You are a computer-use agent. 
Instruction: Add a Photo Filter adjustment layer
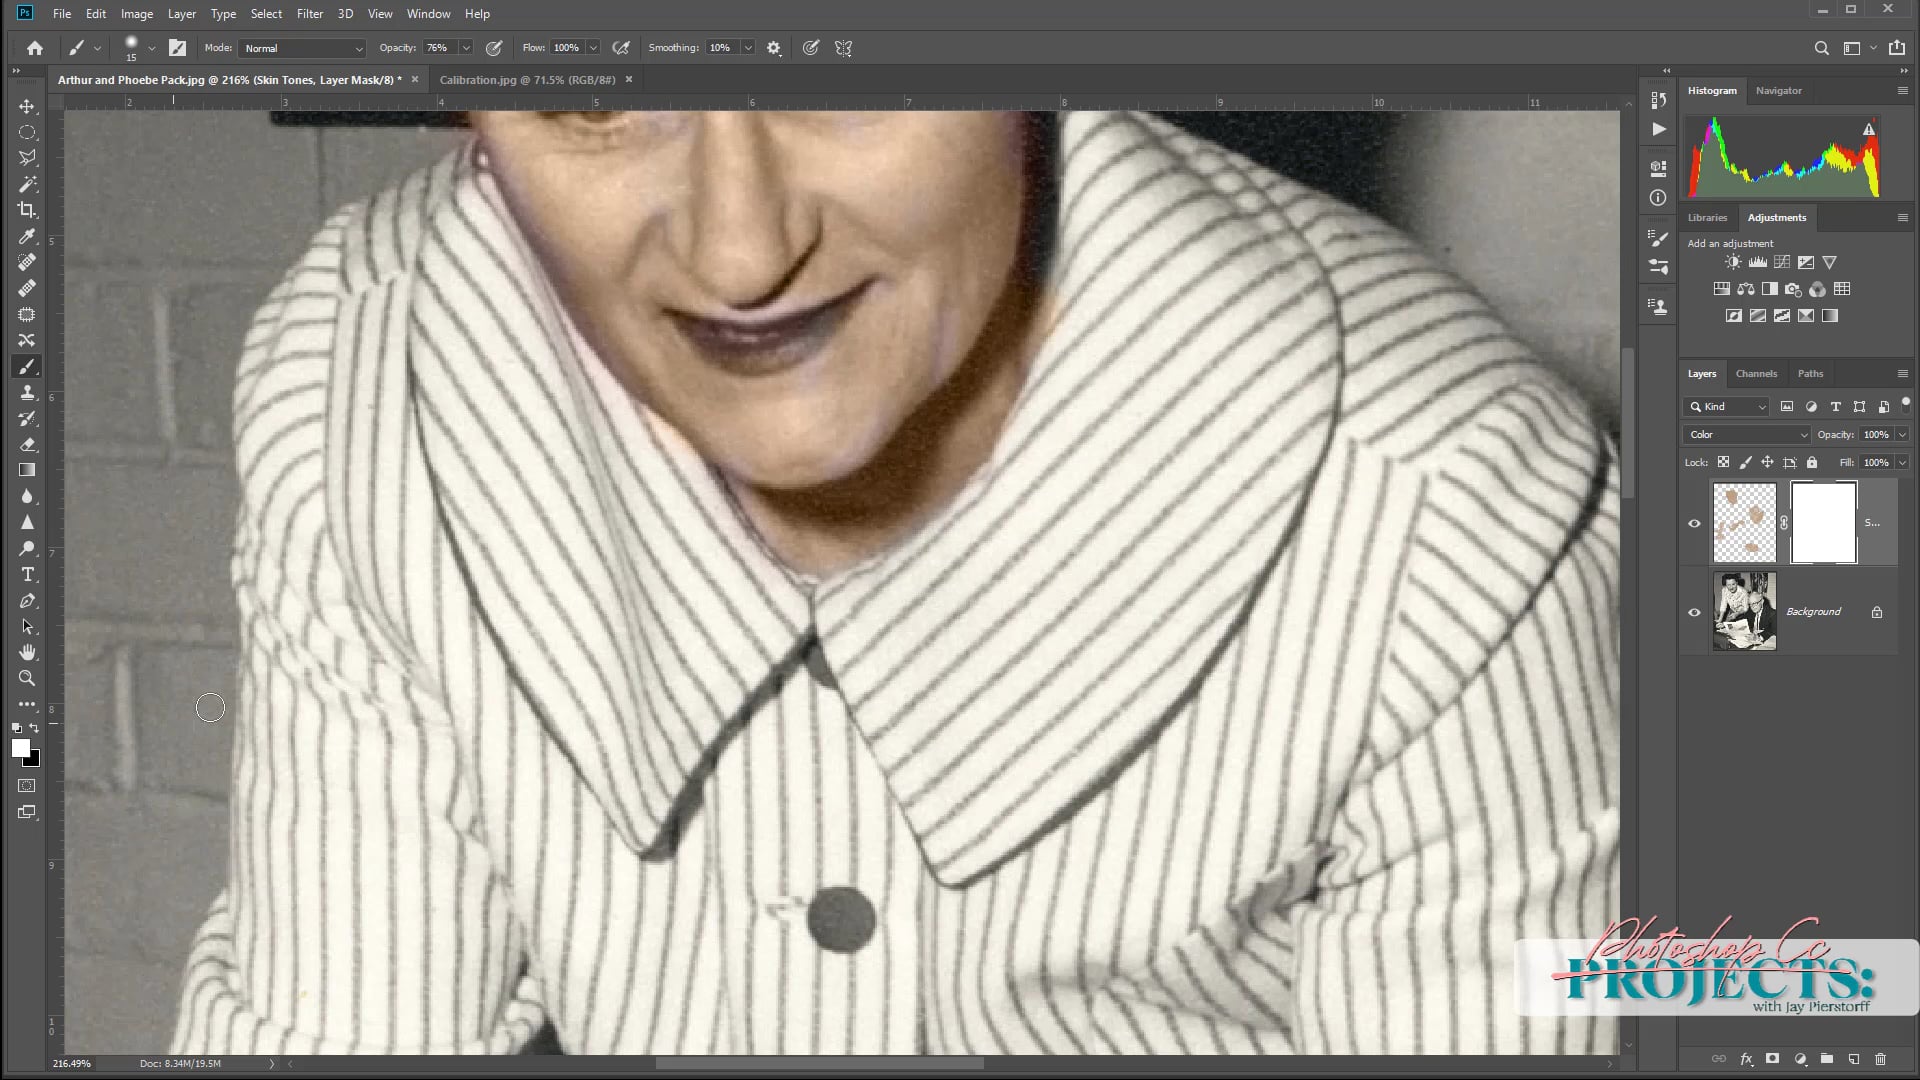tap(1794, 289)
